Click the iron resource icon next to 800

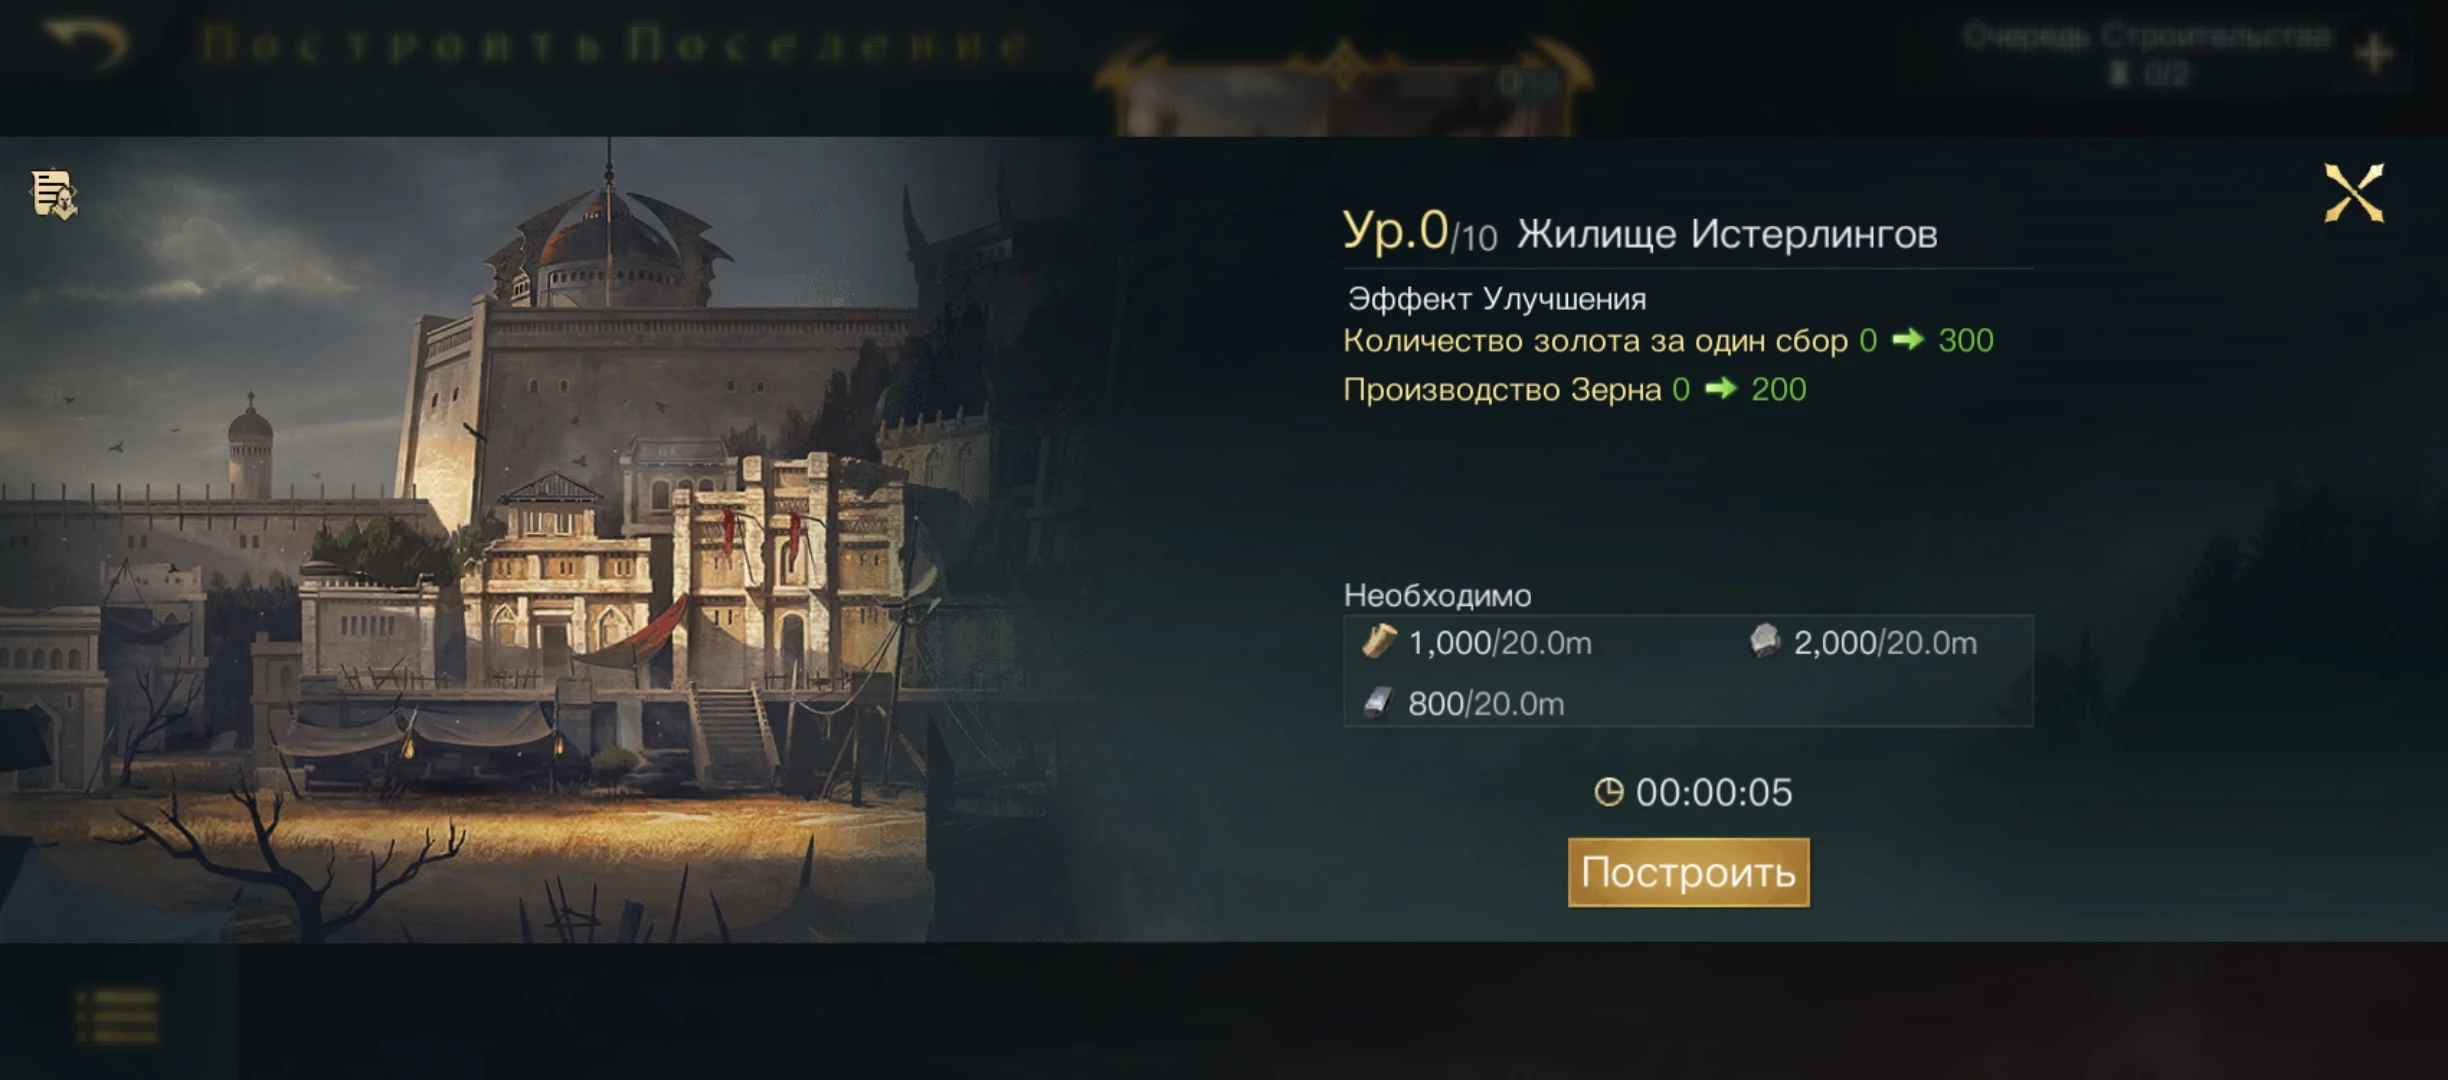pos(1379,703)
